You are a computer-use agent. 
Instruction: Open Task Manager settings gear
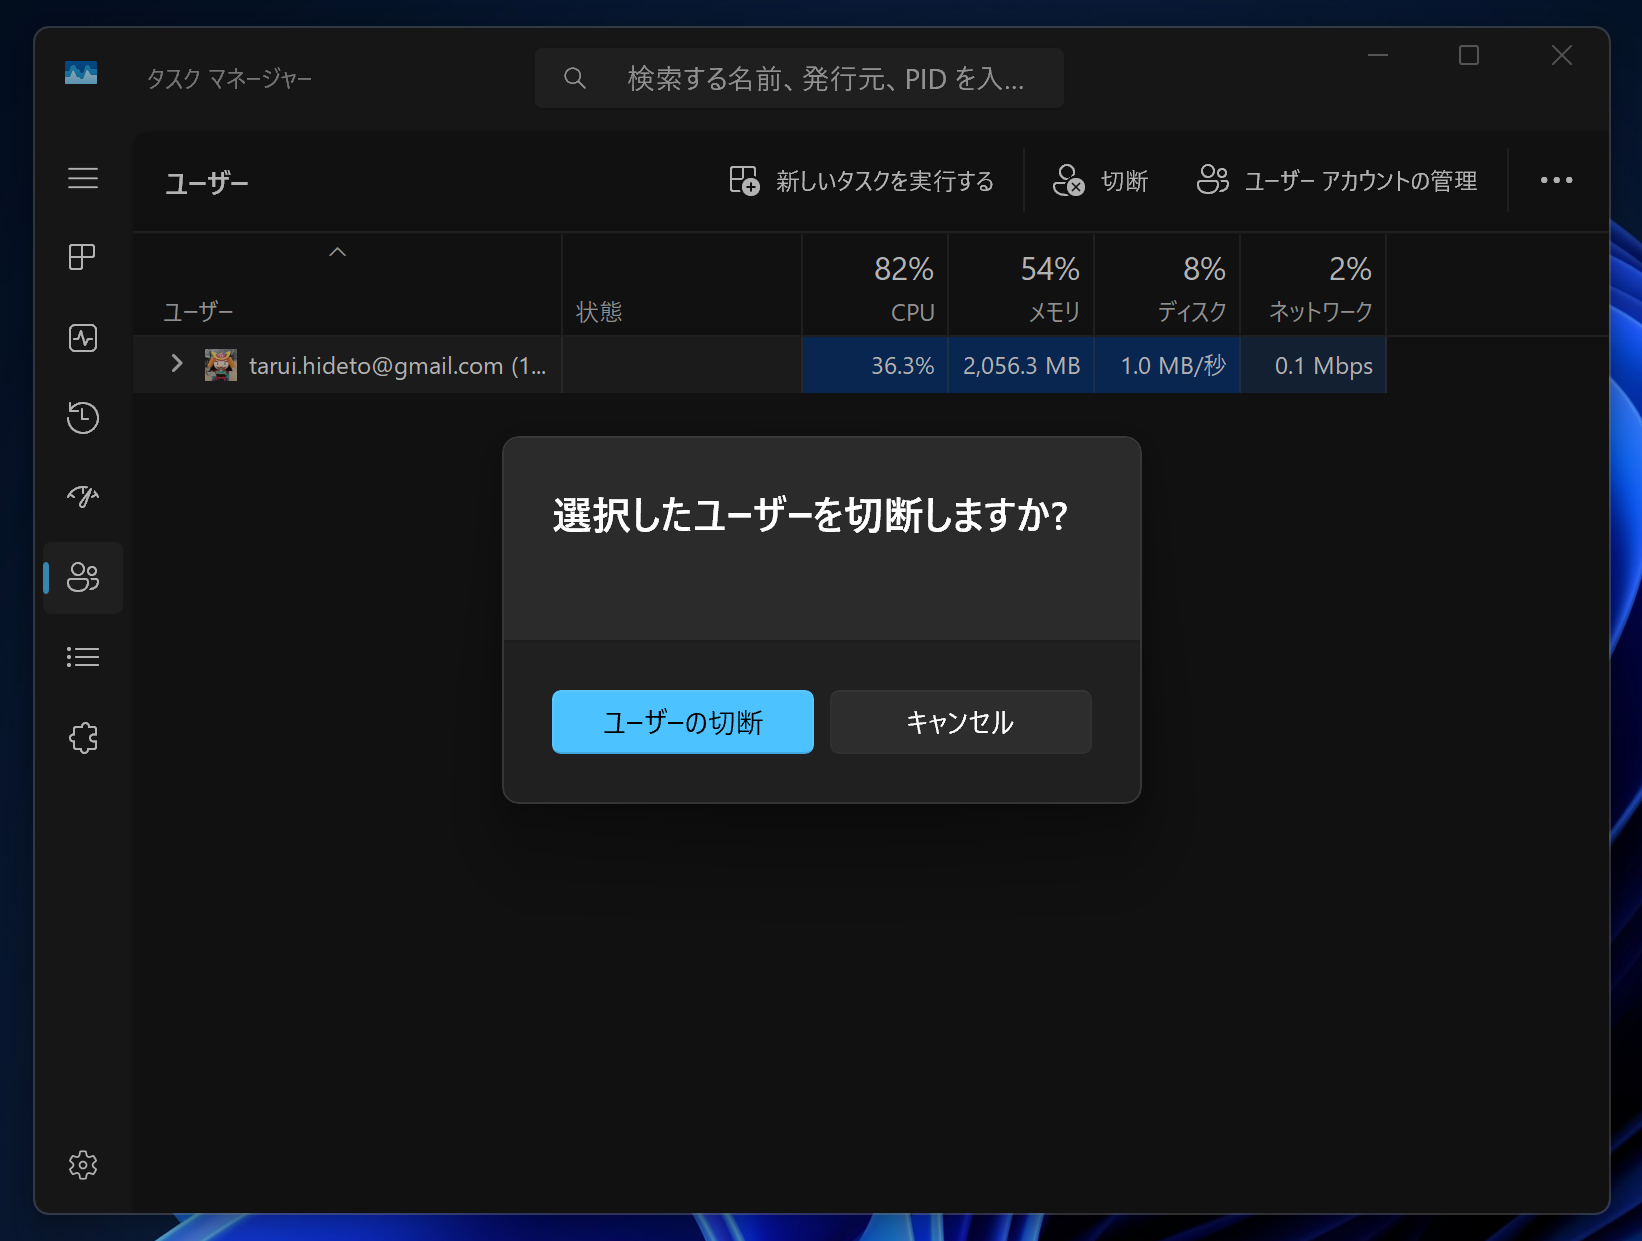[83, 1165]
